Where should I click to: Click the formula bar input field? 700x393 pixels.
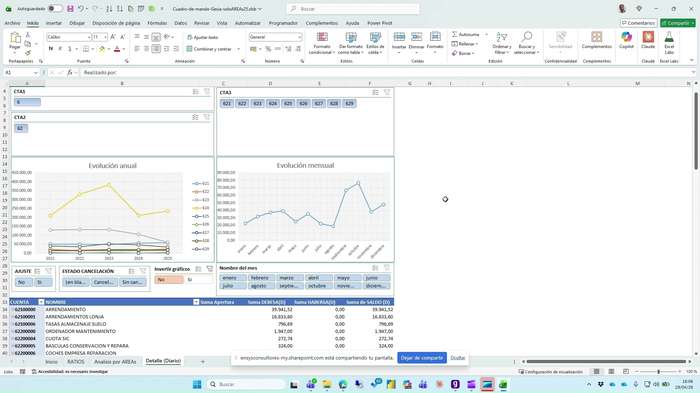coord(384,72)
